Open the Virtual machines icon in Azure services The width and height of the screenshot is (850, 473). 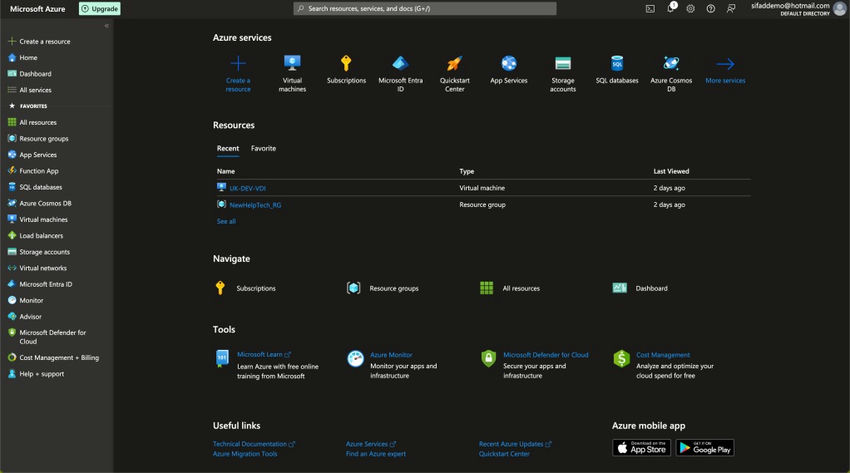[292, 63]
